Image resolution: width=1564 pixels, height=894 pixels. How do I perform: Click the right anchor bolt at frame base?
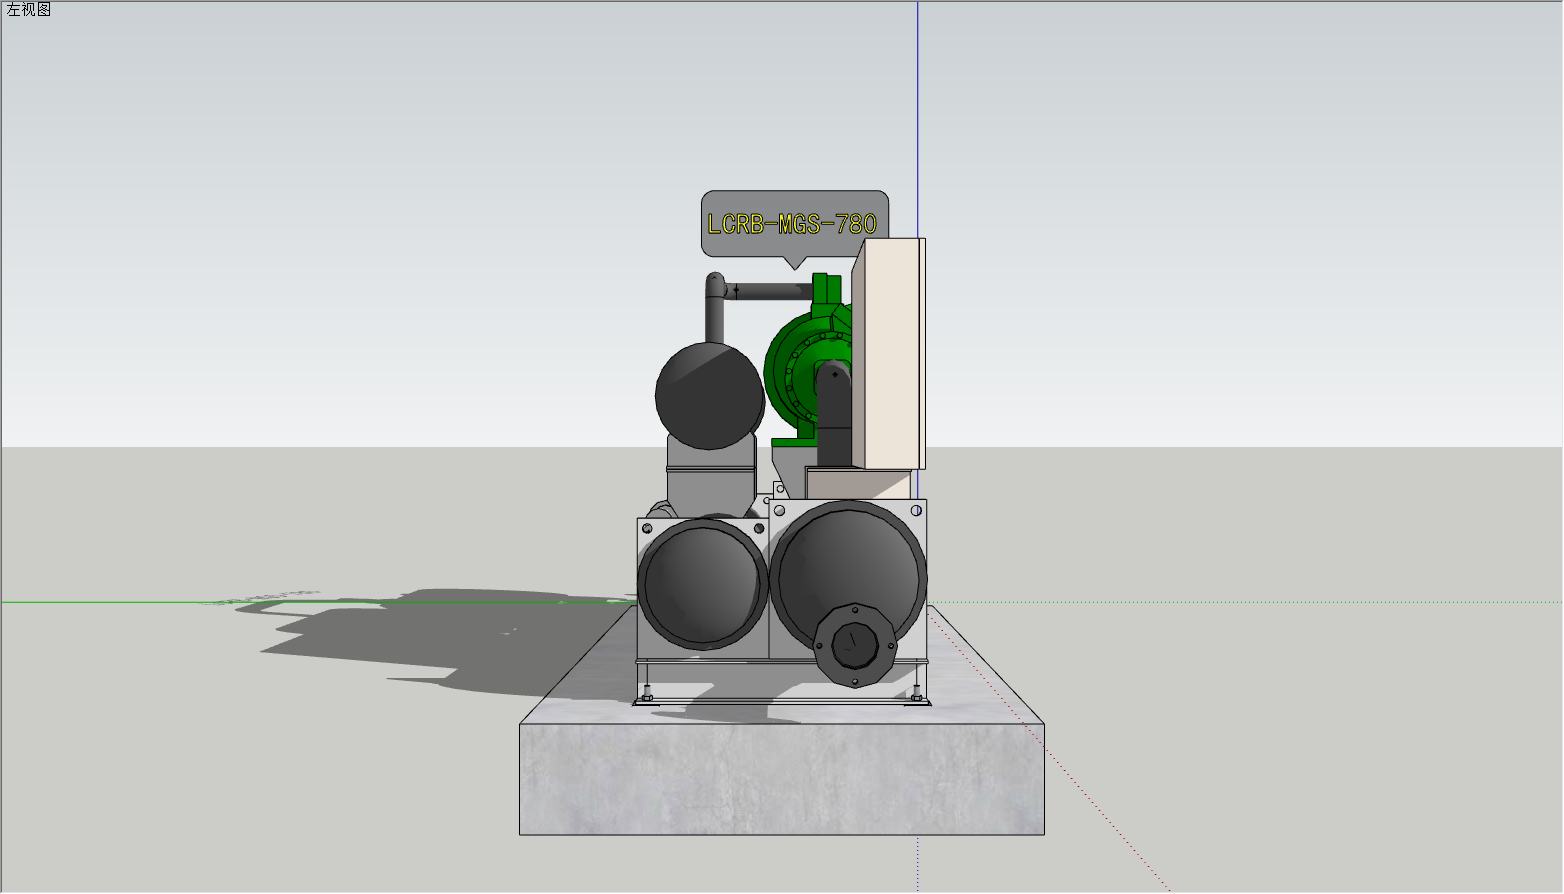click(916, 691)
